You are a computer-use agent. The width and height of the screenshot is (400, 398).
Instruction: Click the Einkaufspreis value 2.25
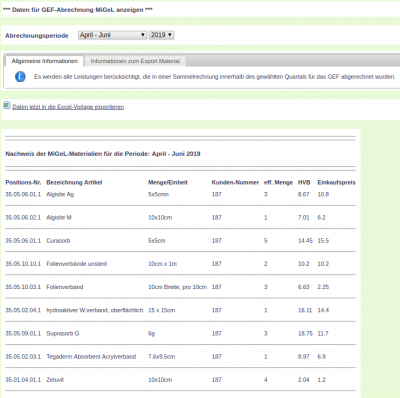point(323,287)
